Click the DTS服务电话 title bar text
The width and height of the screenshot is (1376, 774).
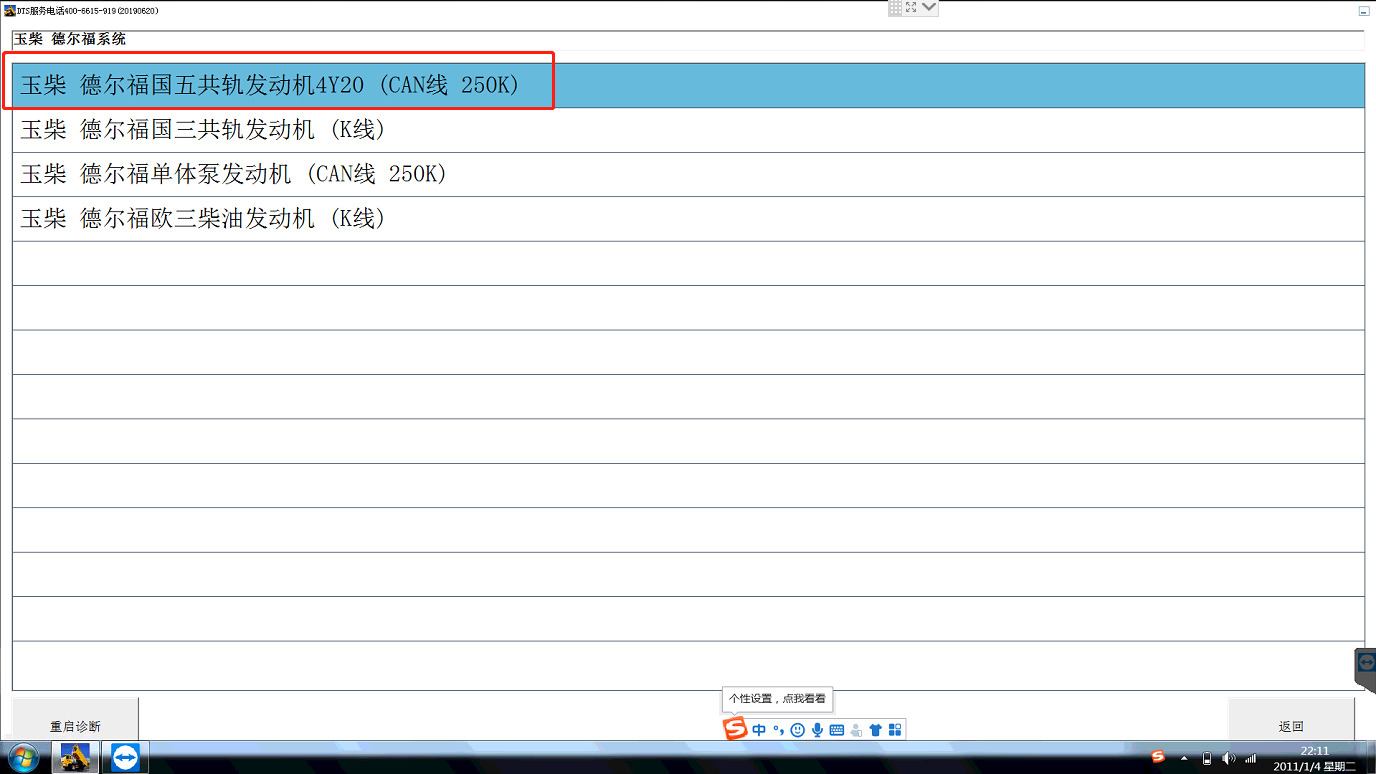click(x=88, y=10)
